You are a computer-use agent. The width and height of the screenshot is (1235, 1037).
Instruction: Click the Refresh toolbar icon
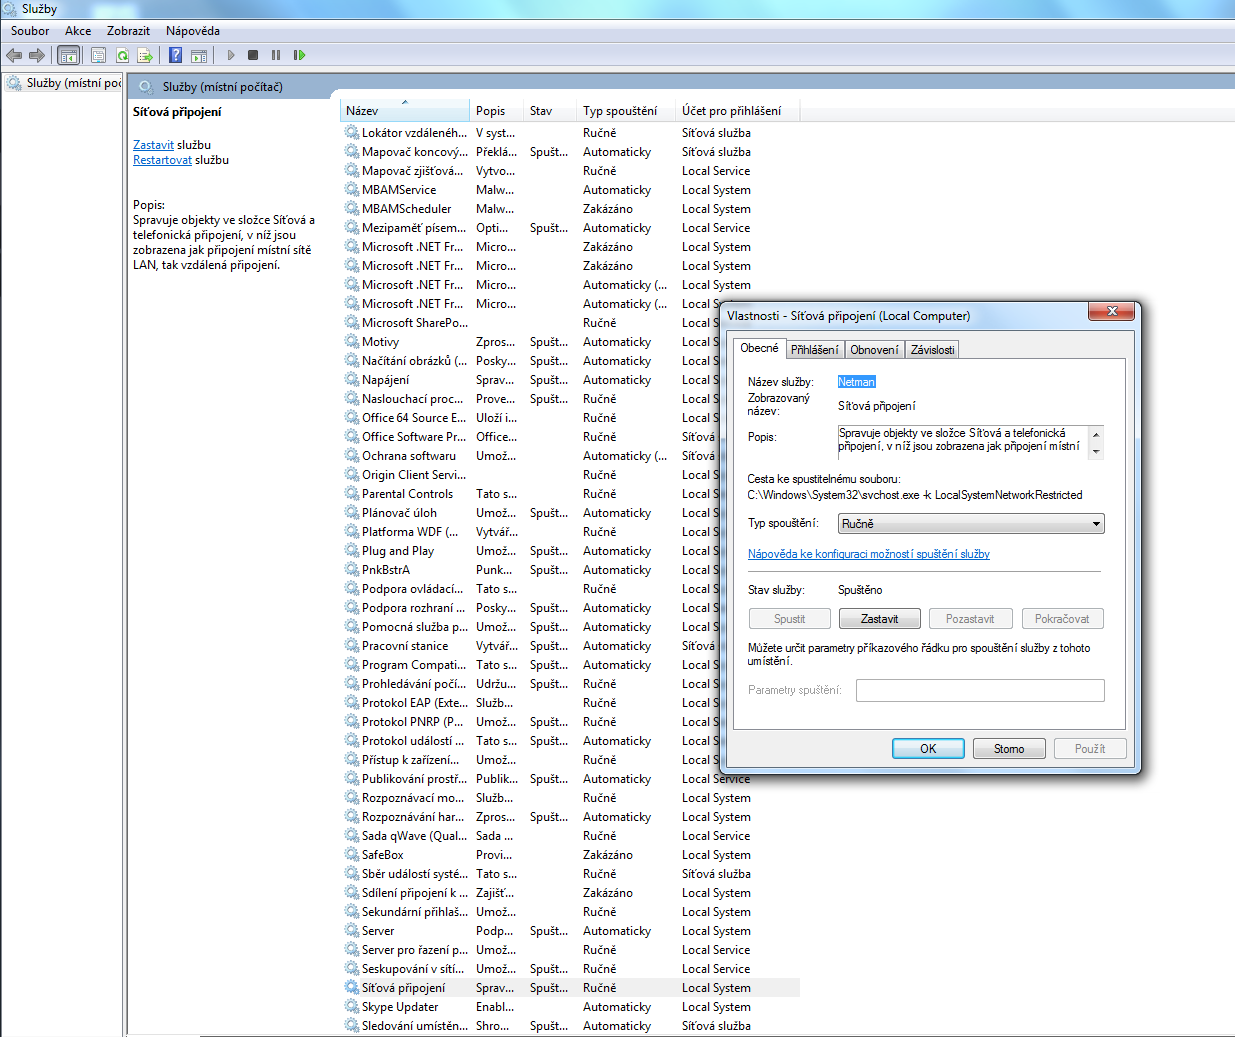coord(122,55)
